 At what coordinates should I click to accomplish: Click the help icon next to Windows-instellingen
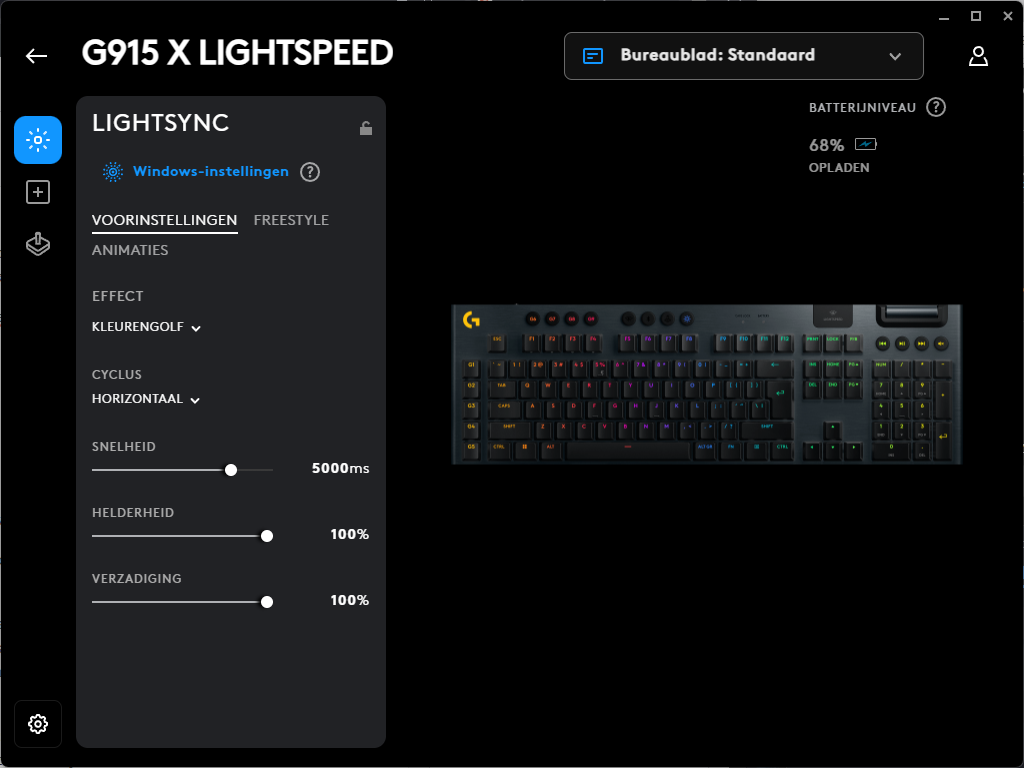[x=310, y=172]
